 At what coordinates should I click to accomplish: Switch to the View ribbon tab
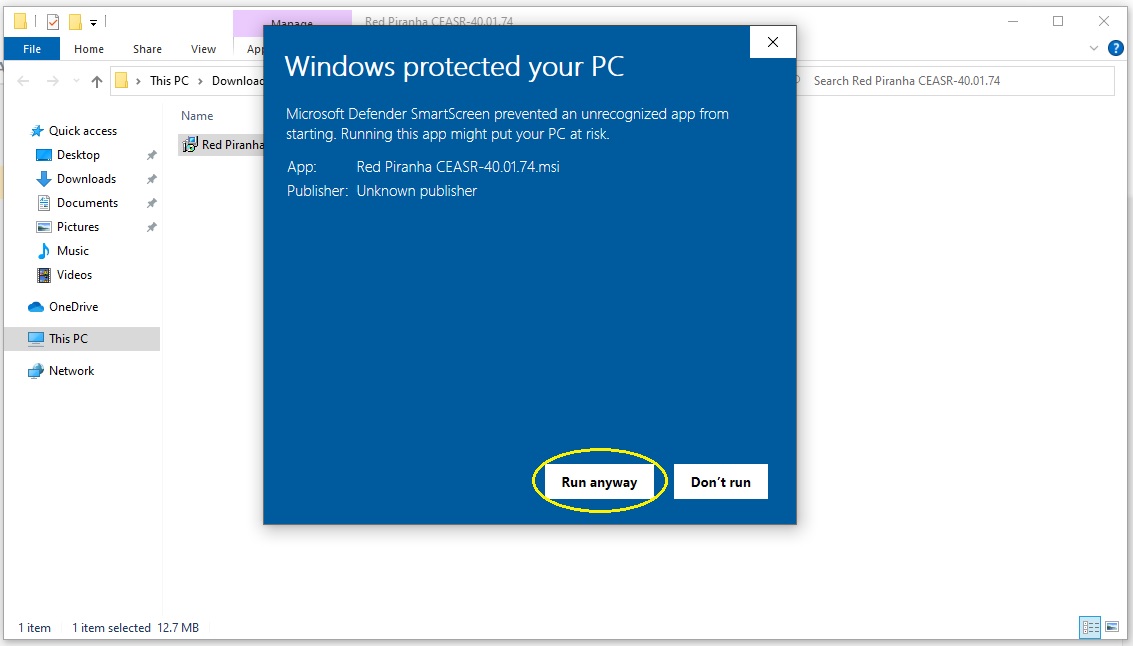click(203, 49)
